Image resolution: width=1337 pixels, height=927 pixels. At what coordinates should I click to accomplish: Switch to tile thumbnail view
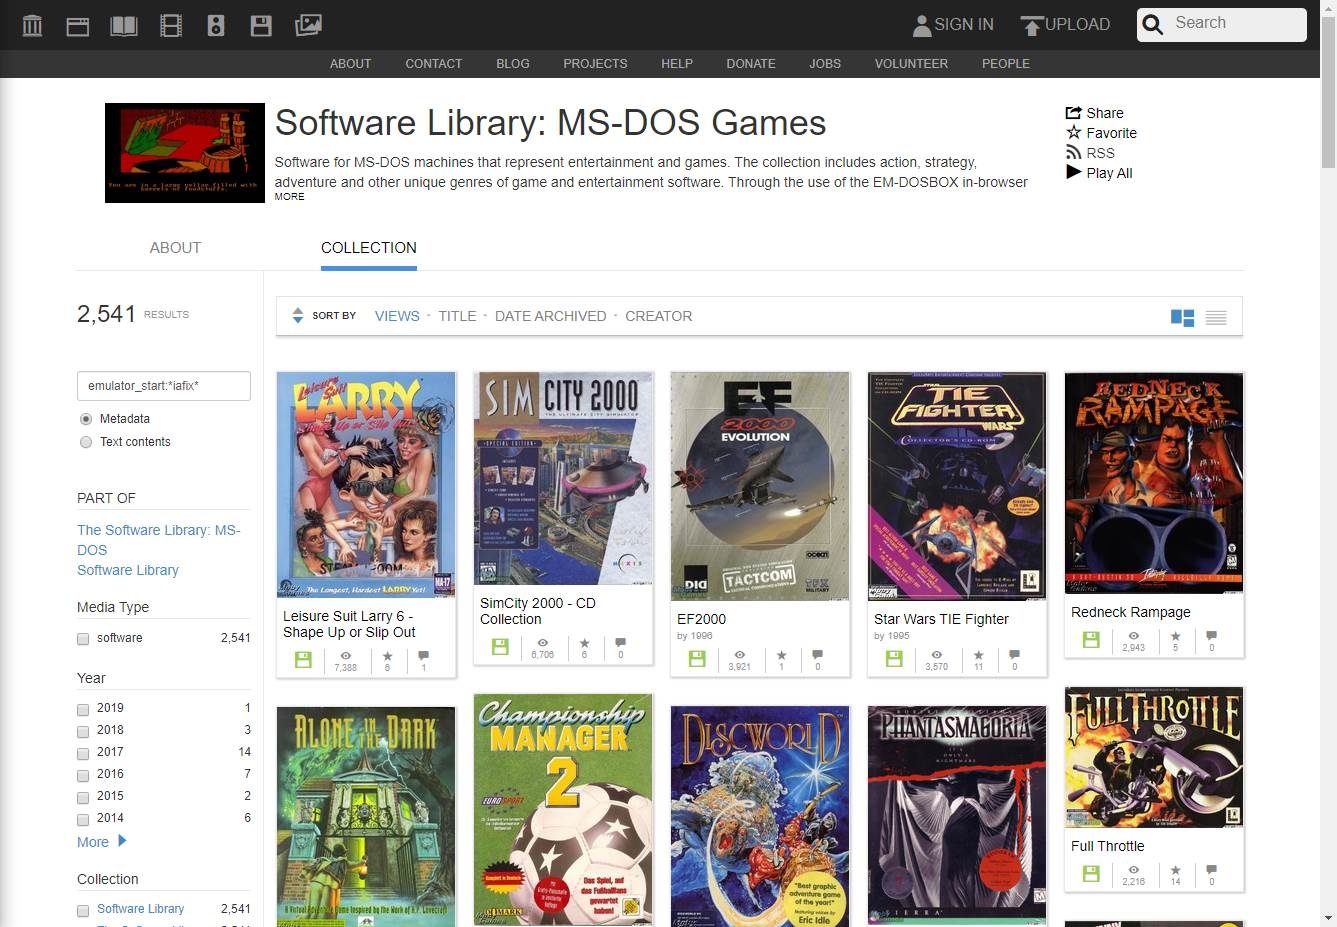point(1182,317)
